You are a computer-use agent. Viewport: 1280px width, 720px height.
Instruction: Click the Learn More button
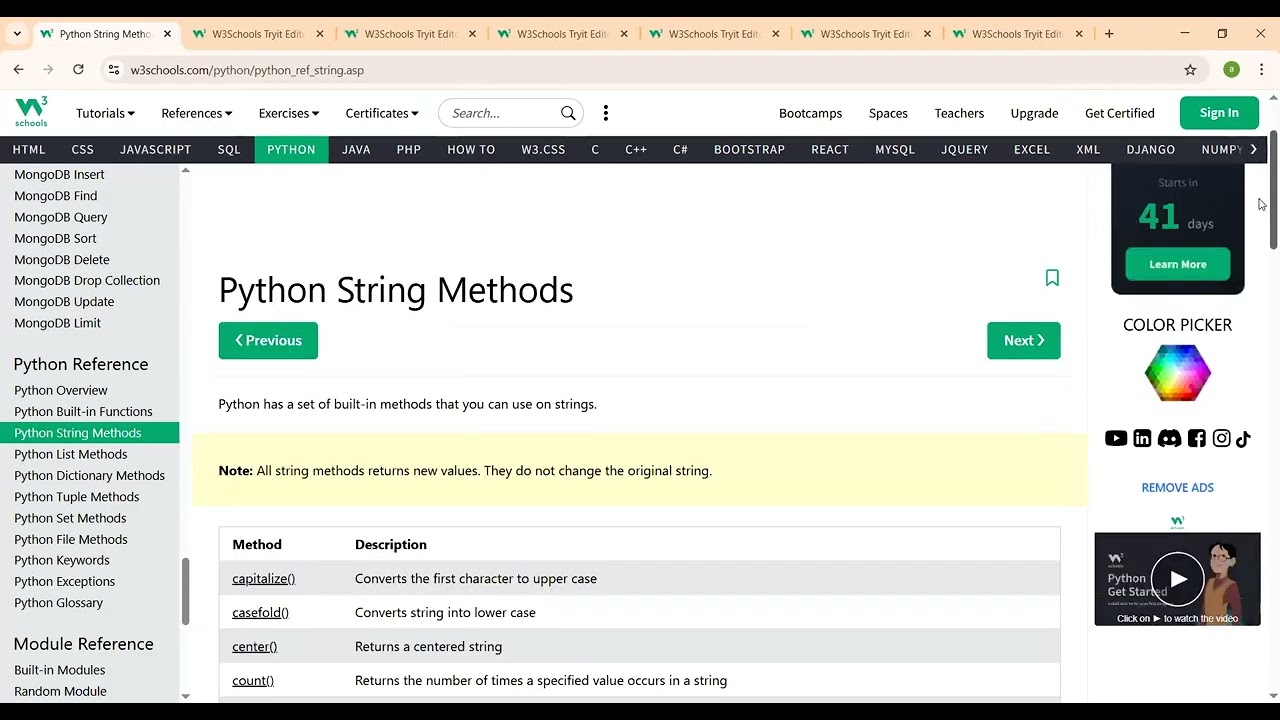(x=1178, y=264)
